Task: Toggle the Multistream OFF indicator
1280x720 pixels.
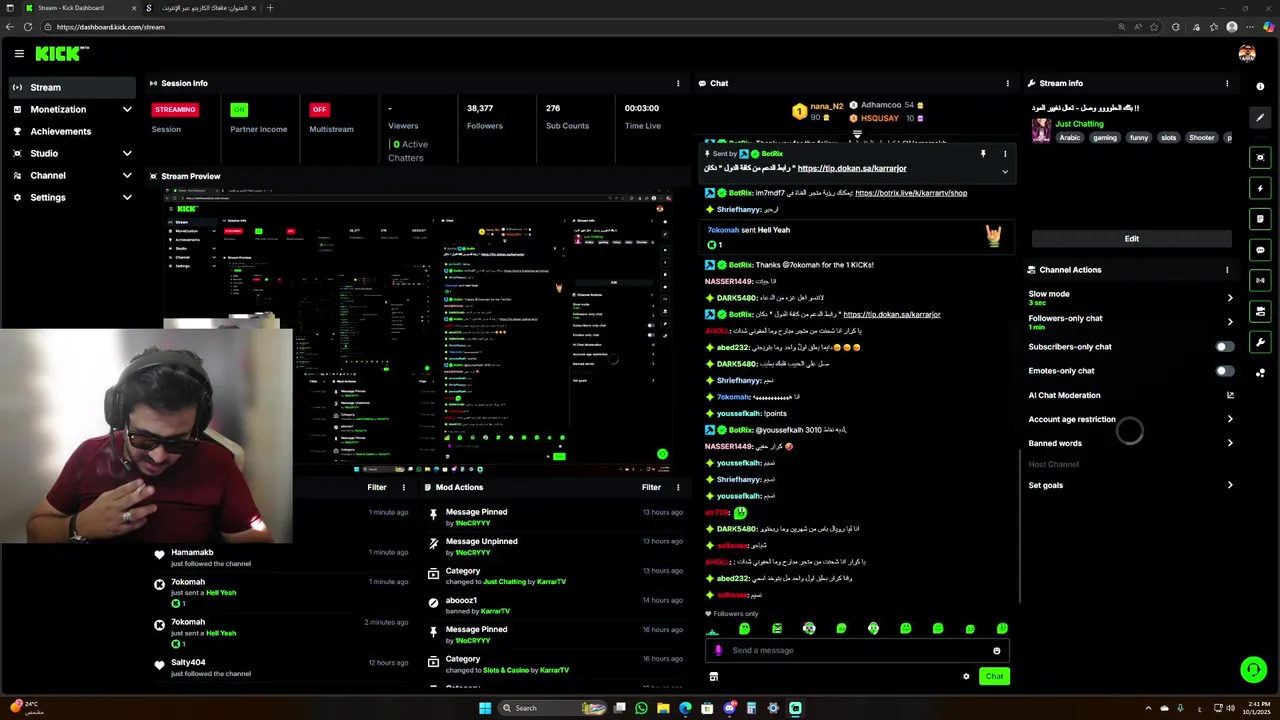Action: click(319, 110)
